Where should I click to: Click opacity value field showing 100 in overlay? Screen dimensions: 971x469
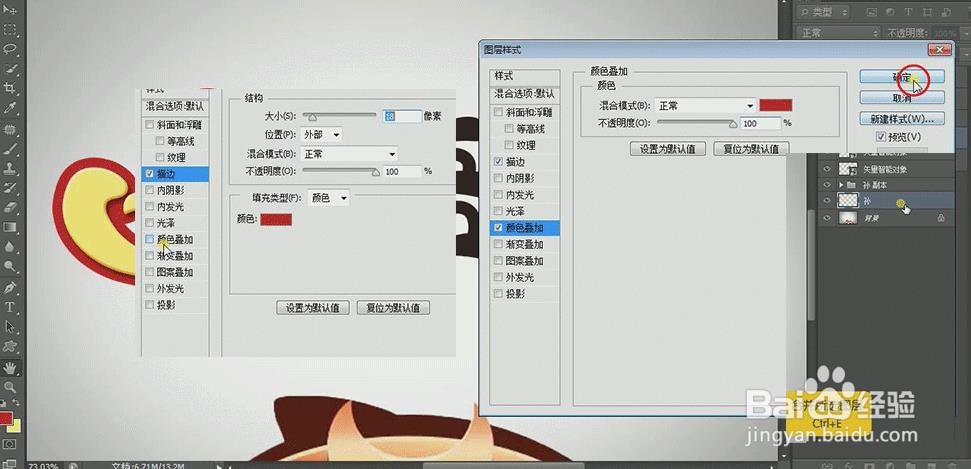click(x=761, y=123)
